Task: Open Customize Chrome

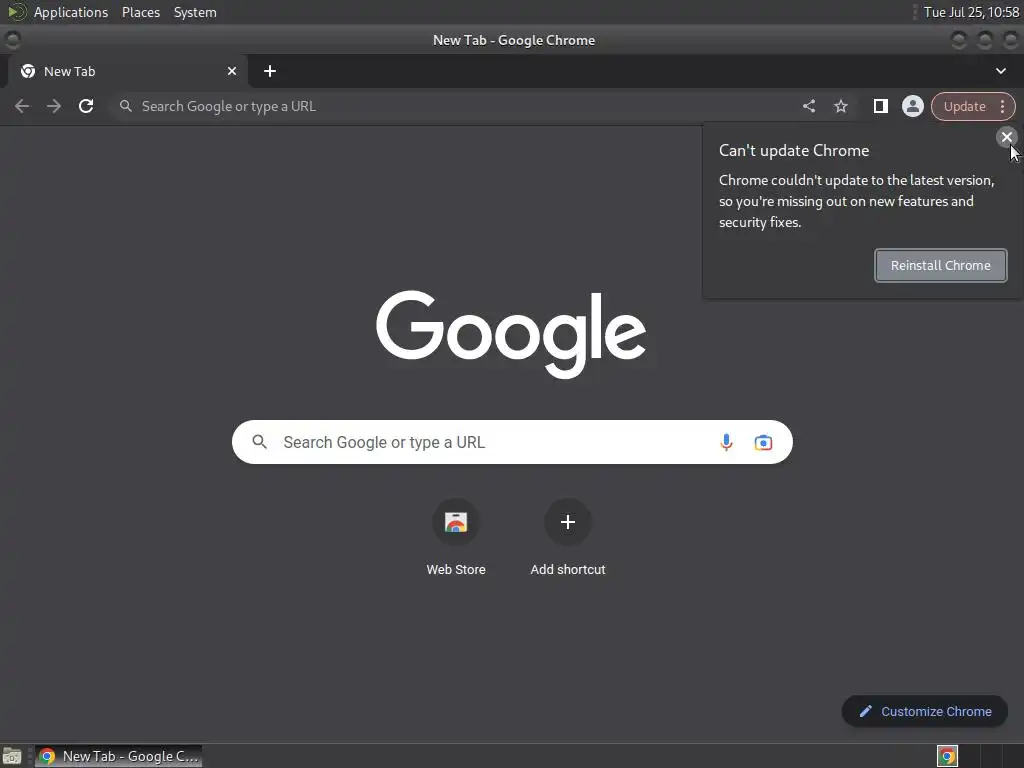Action: (x=925, y=711)
